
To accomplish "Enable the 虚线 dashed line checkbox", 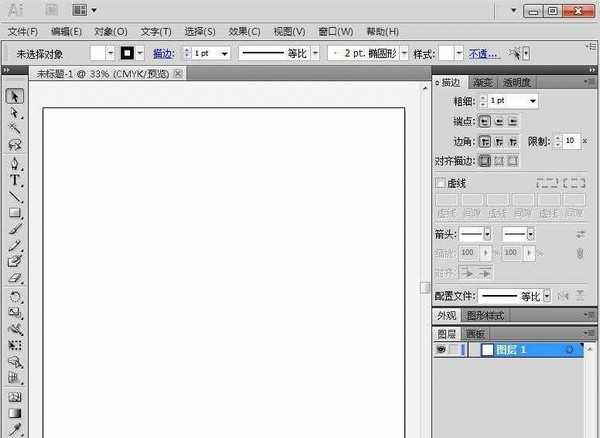I will (x=440, y=183).
